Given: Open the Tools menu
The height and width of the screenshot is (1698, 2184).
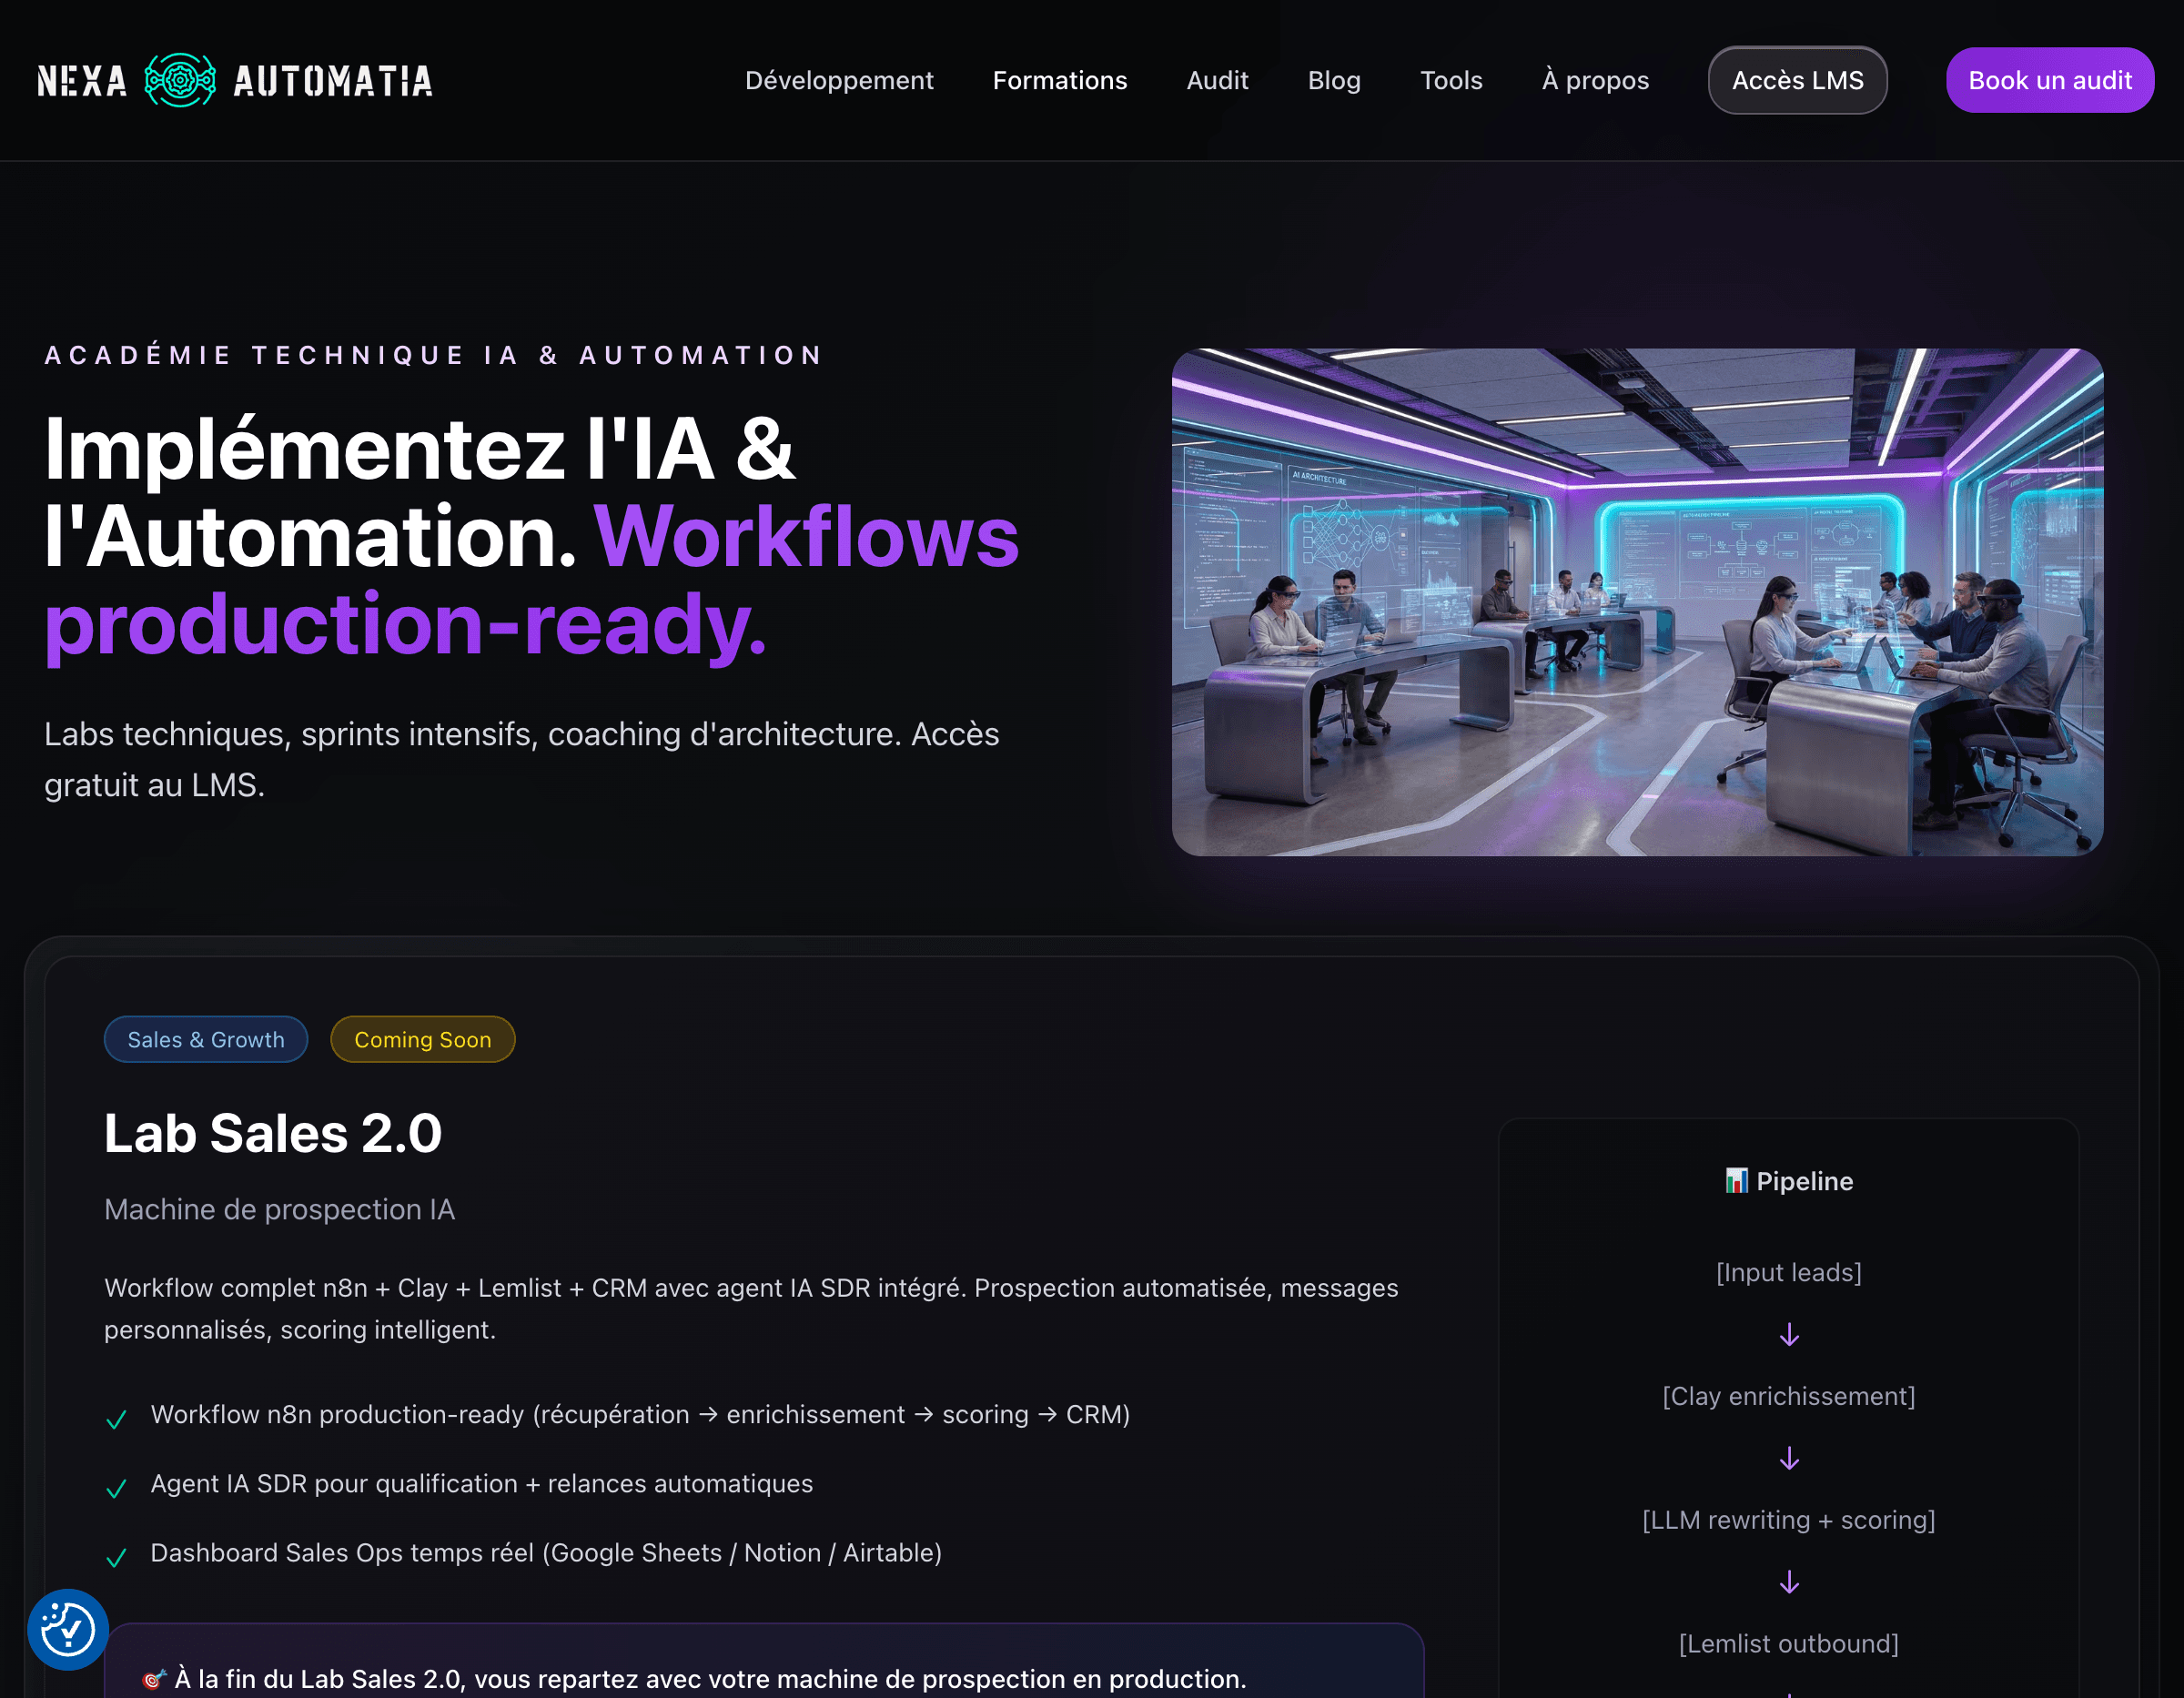Looking at the screenshot, I should click(1451, 80).
